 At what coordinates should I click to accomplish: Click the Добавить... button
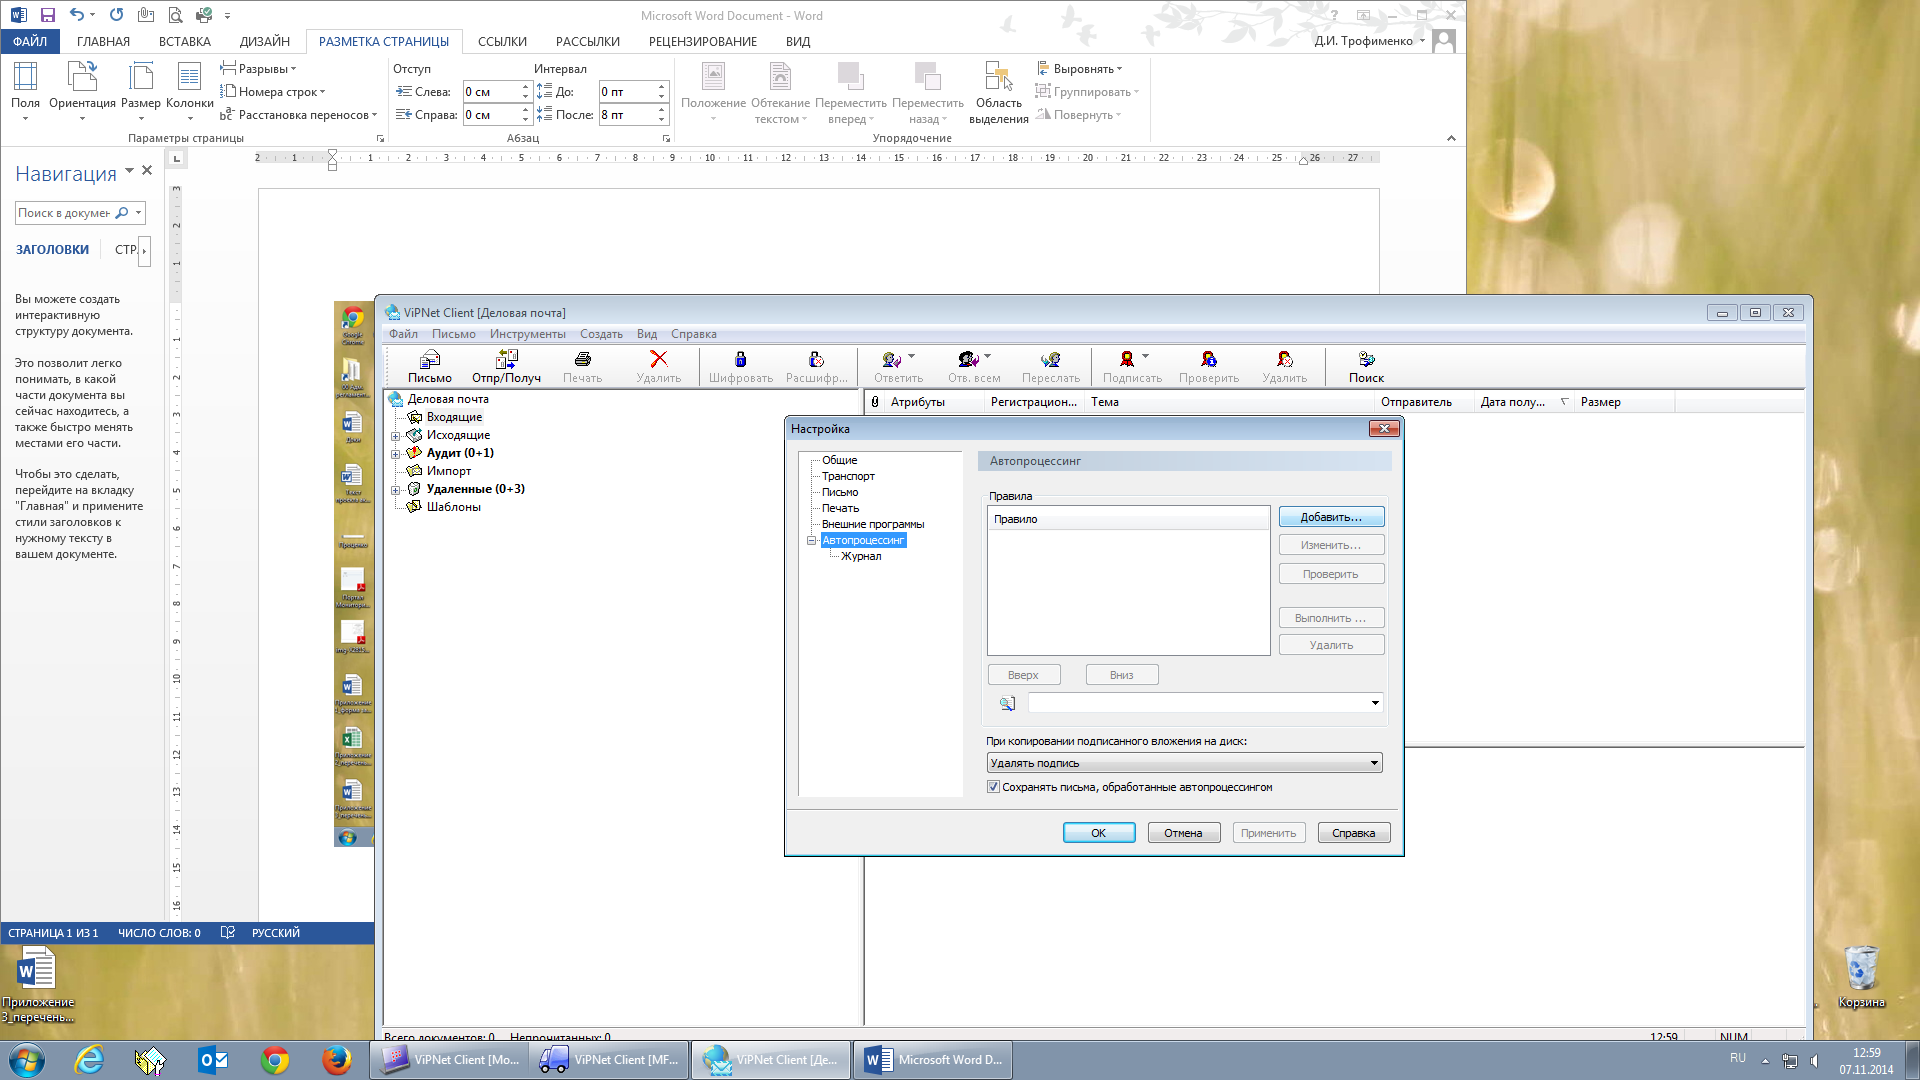point(1331,517)
